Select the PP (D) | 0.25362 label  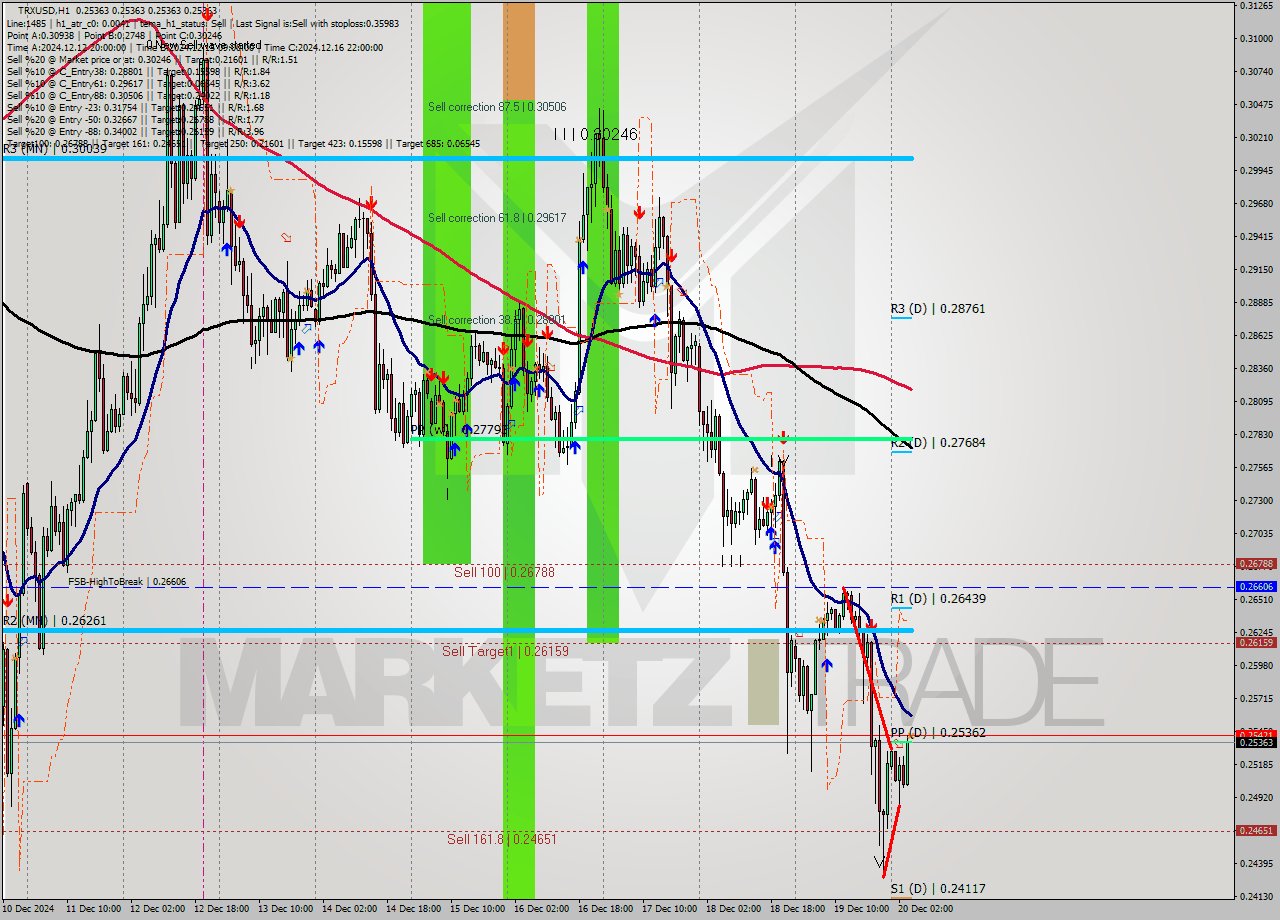938,733
